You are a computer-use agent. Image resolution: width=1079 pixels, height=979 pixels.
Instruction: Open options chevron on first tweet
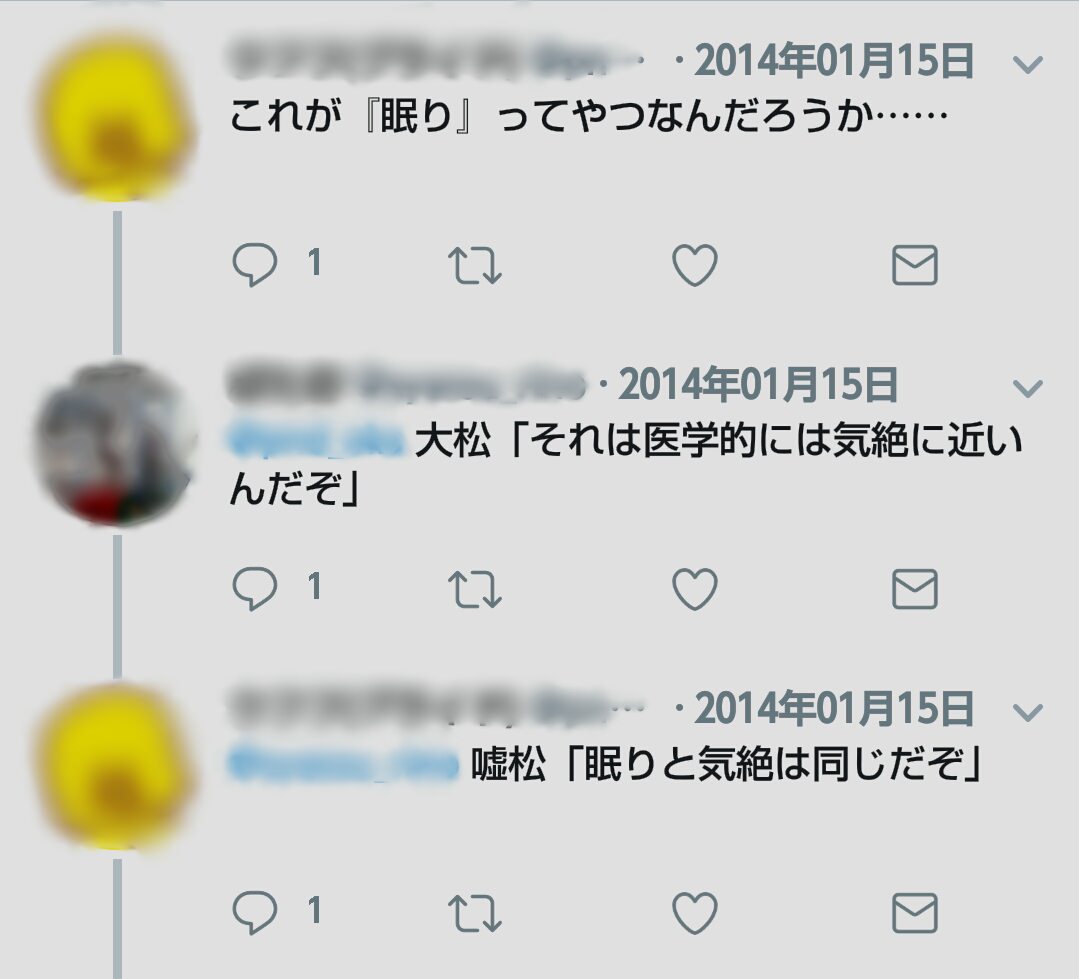click(1028, 65)
